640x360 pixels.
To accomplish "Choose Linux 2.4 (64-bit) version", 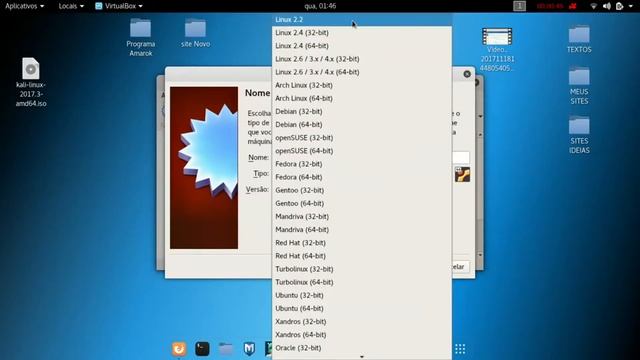I will [362, 46].
